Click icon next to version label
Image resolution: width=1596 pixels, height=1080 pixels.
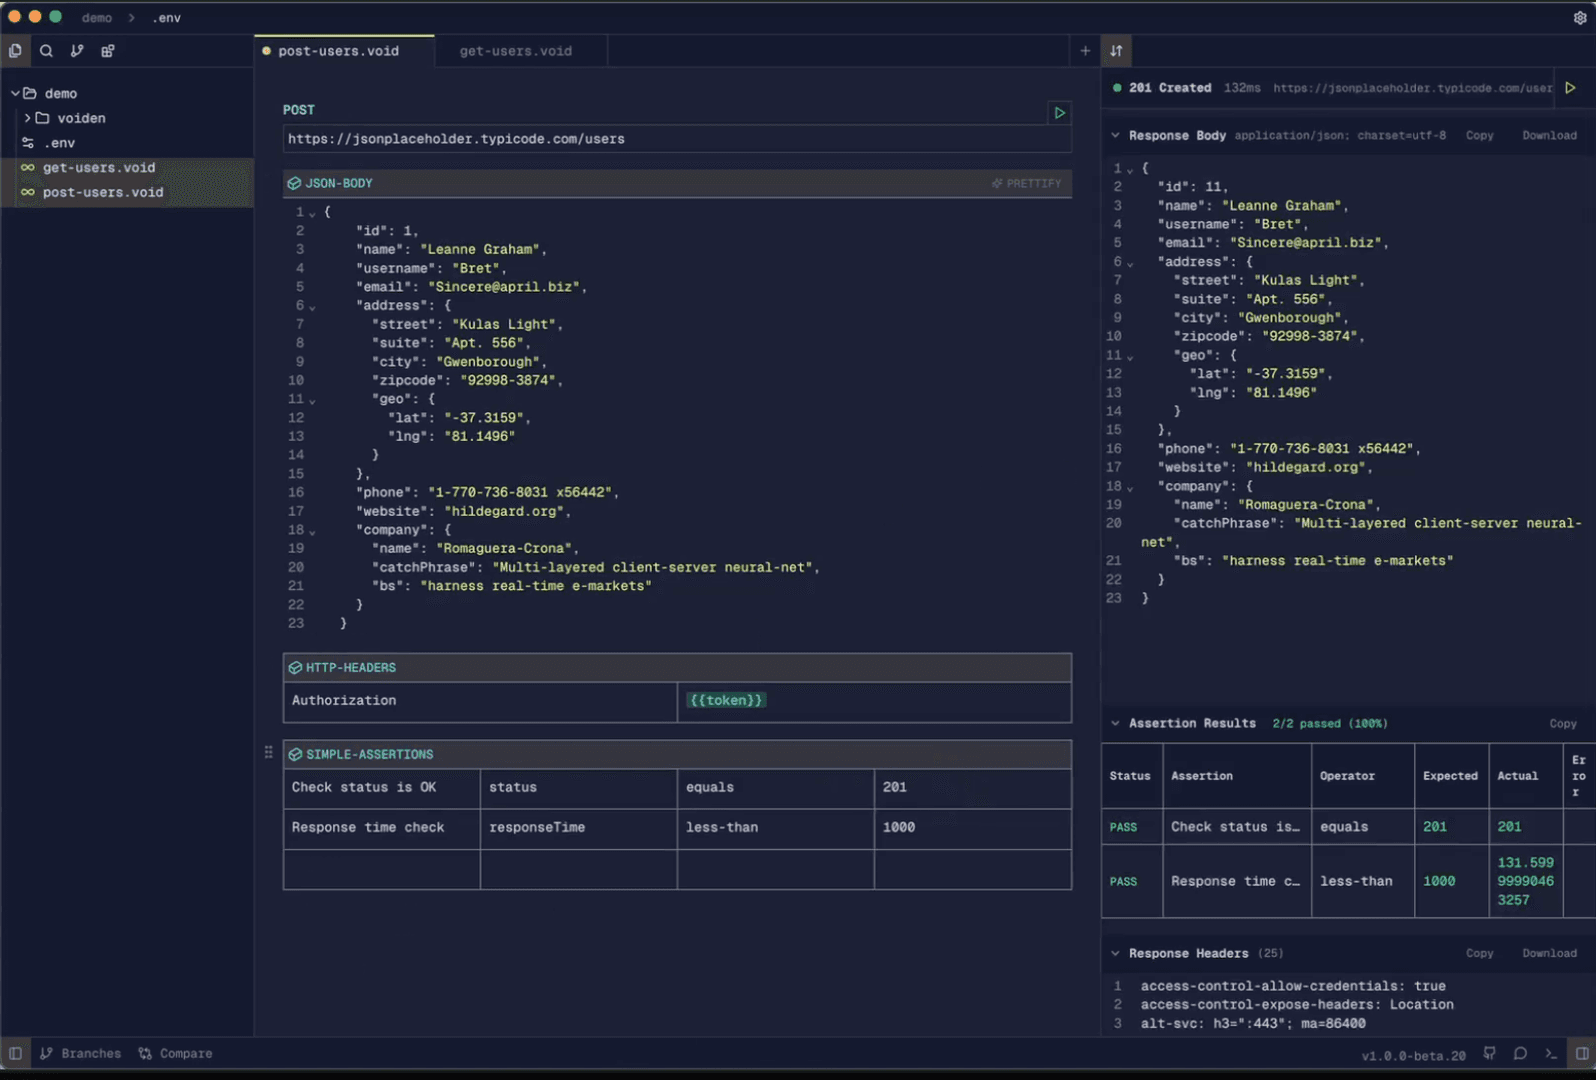click(x=1490, y=1053)
